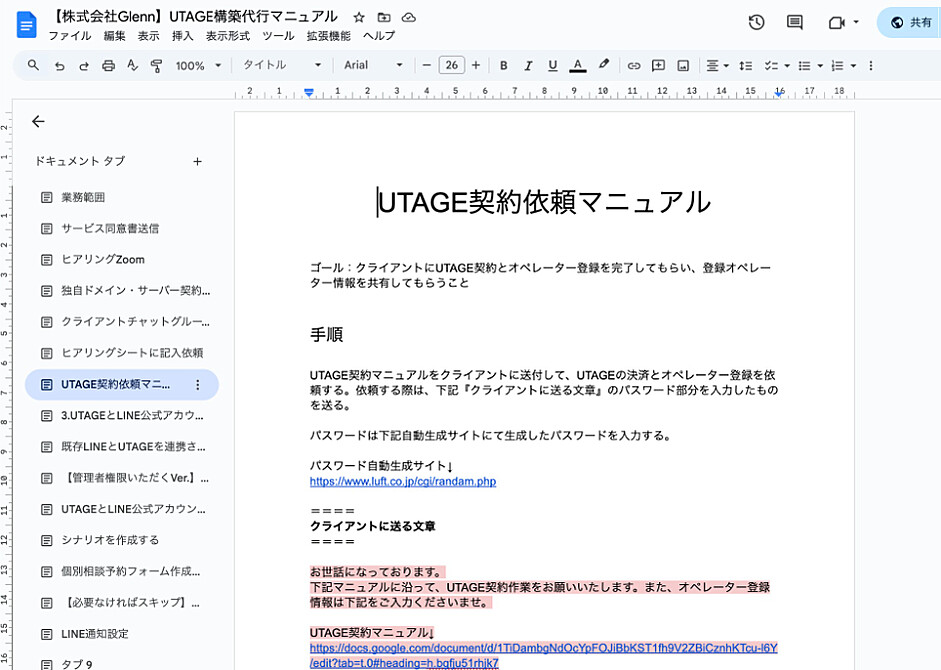Switch to the ヒアリングZoom tab
The width and height of the screenshot is (941, 670).
point(122,260)
